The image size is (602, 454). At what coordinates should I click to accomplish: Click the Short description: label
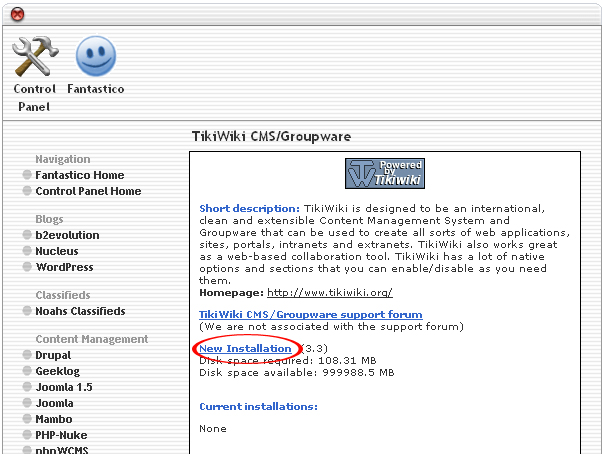(249, 209)
